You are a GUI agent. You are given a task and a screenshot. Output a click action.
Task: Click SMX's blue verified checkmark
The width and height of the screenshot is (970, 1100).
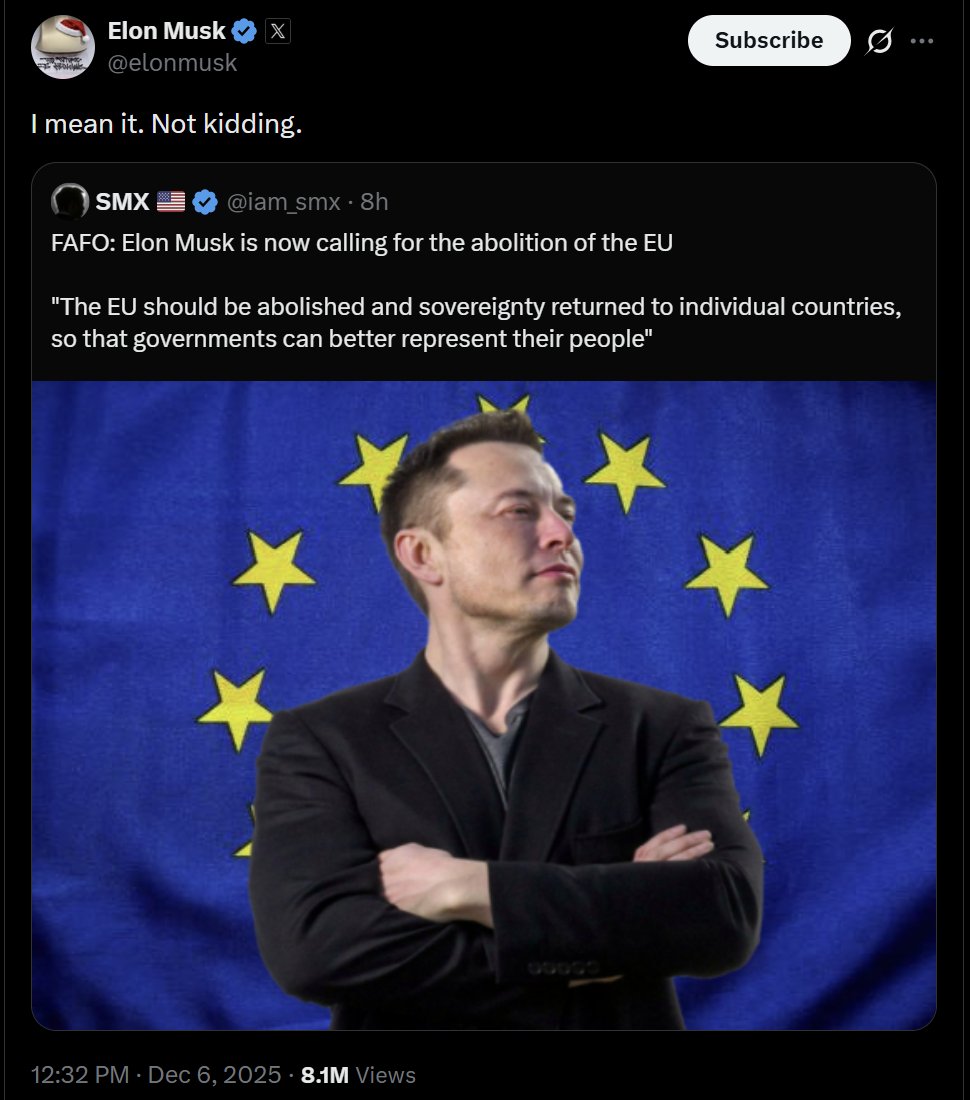coord(205,202)
